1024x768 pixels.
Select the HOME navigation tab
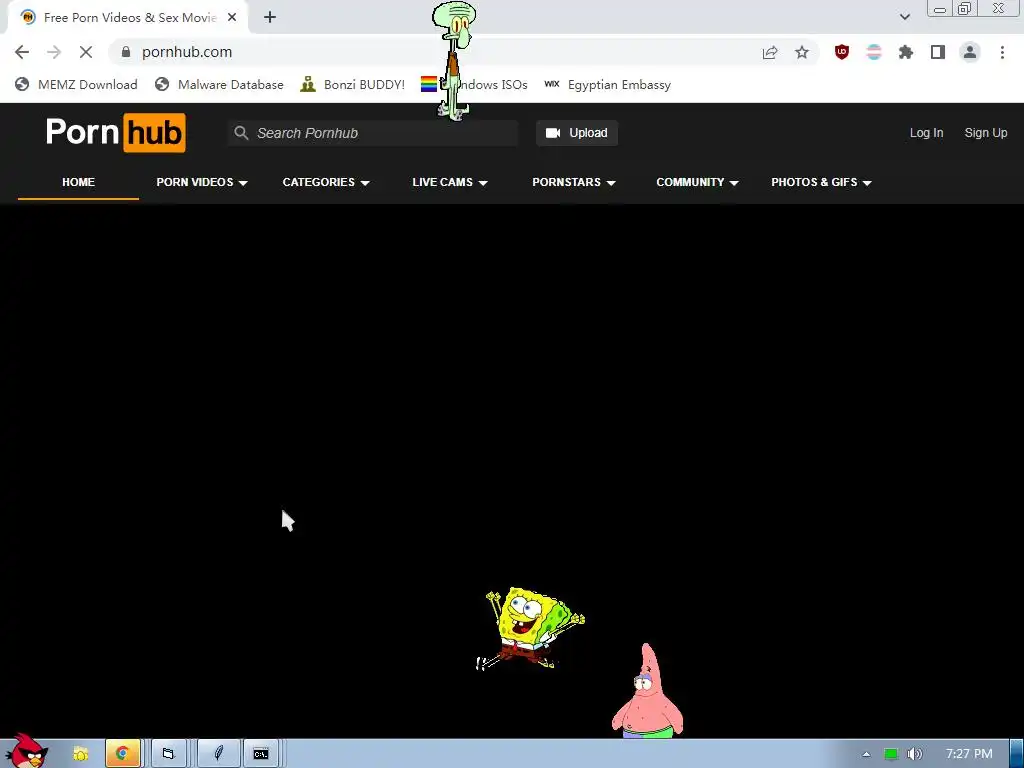(78, 182)
